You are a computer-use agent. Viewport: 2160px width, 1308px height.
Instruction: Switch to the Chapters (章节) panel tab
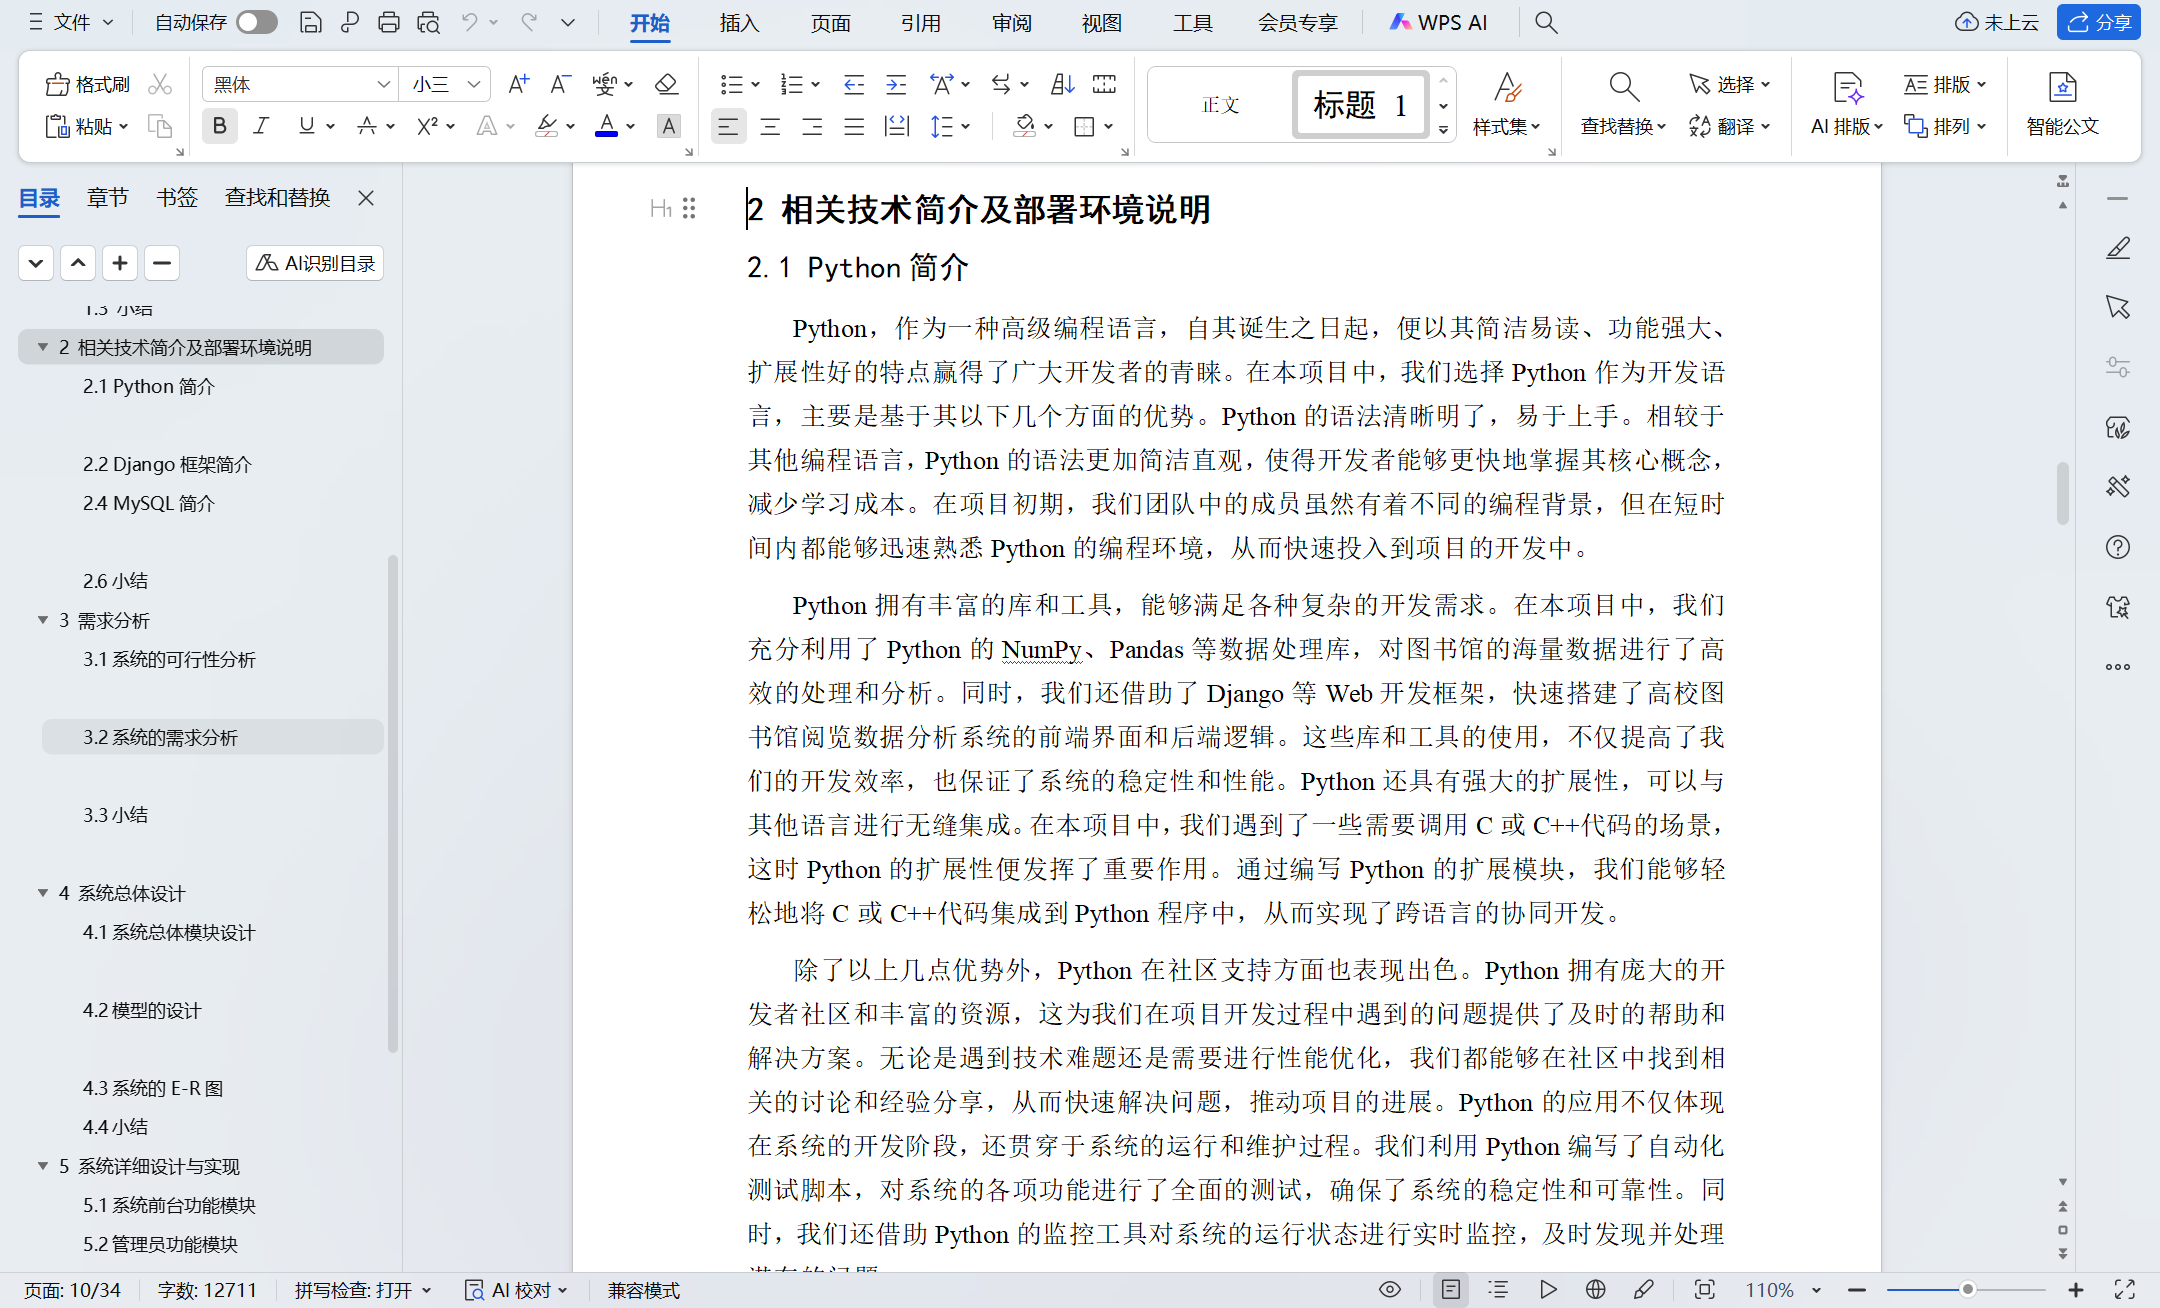click(x=108, y=198)
